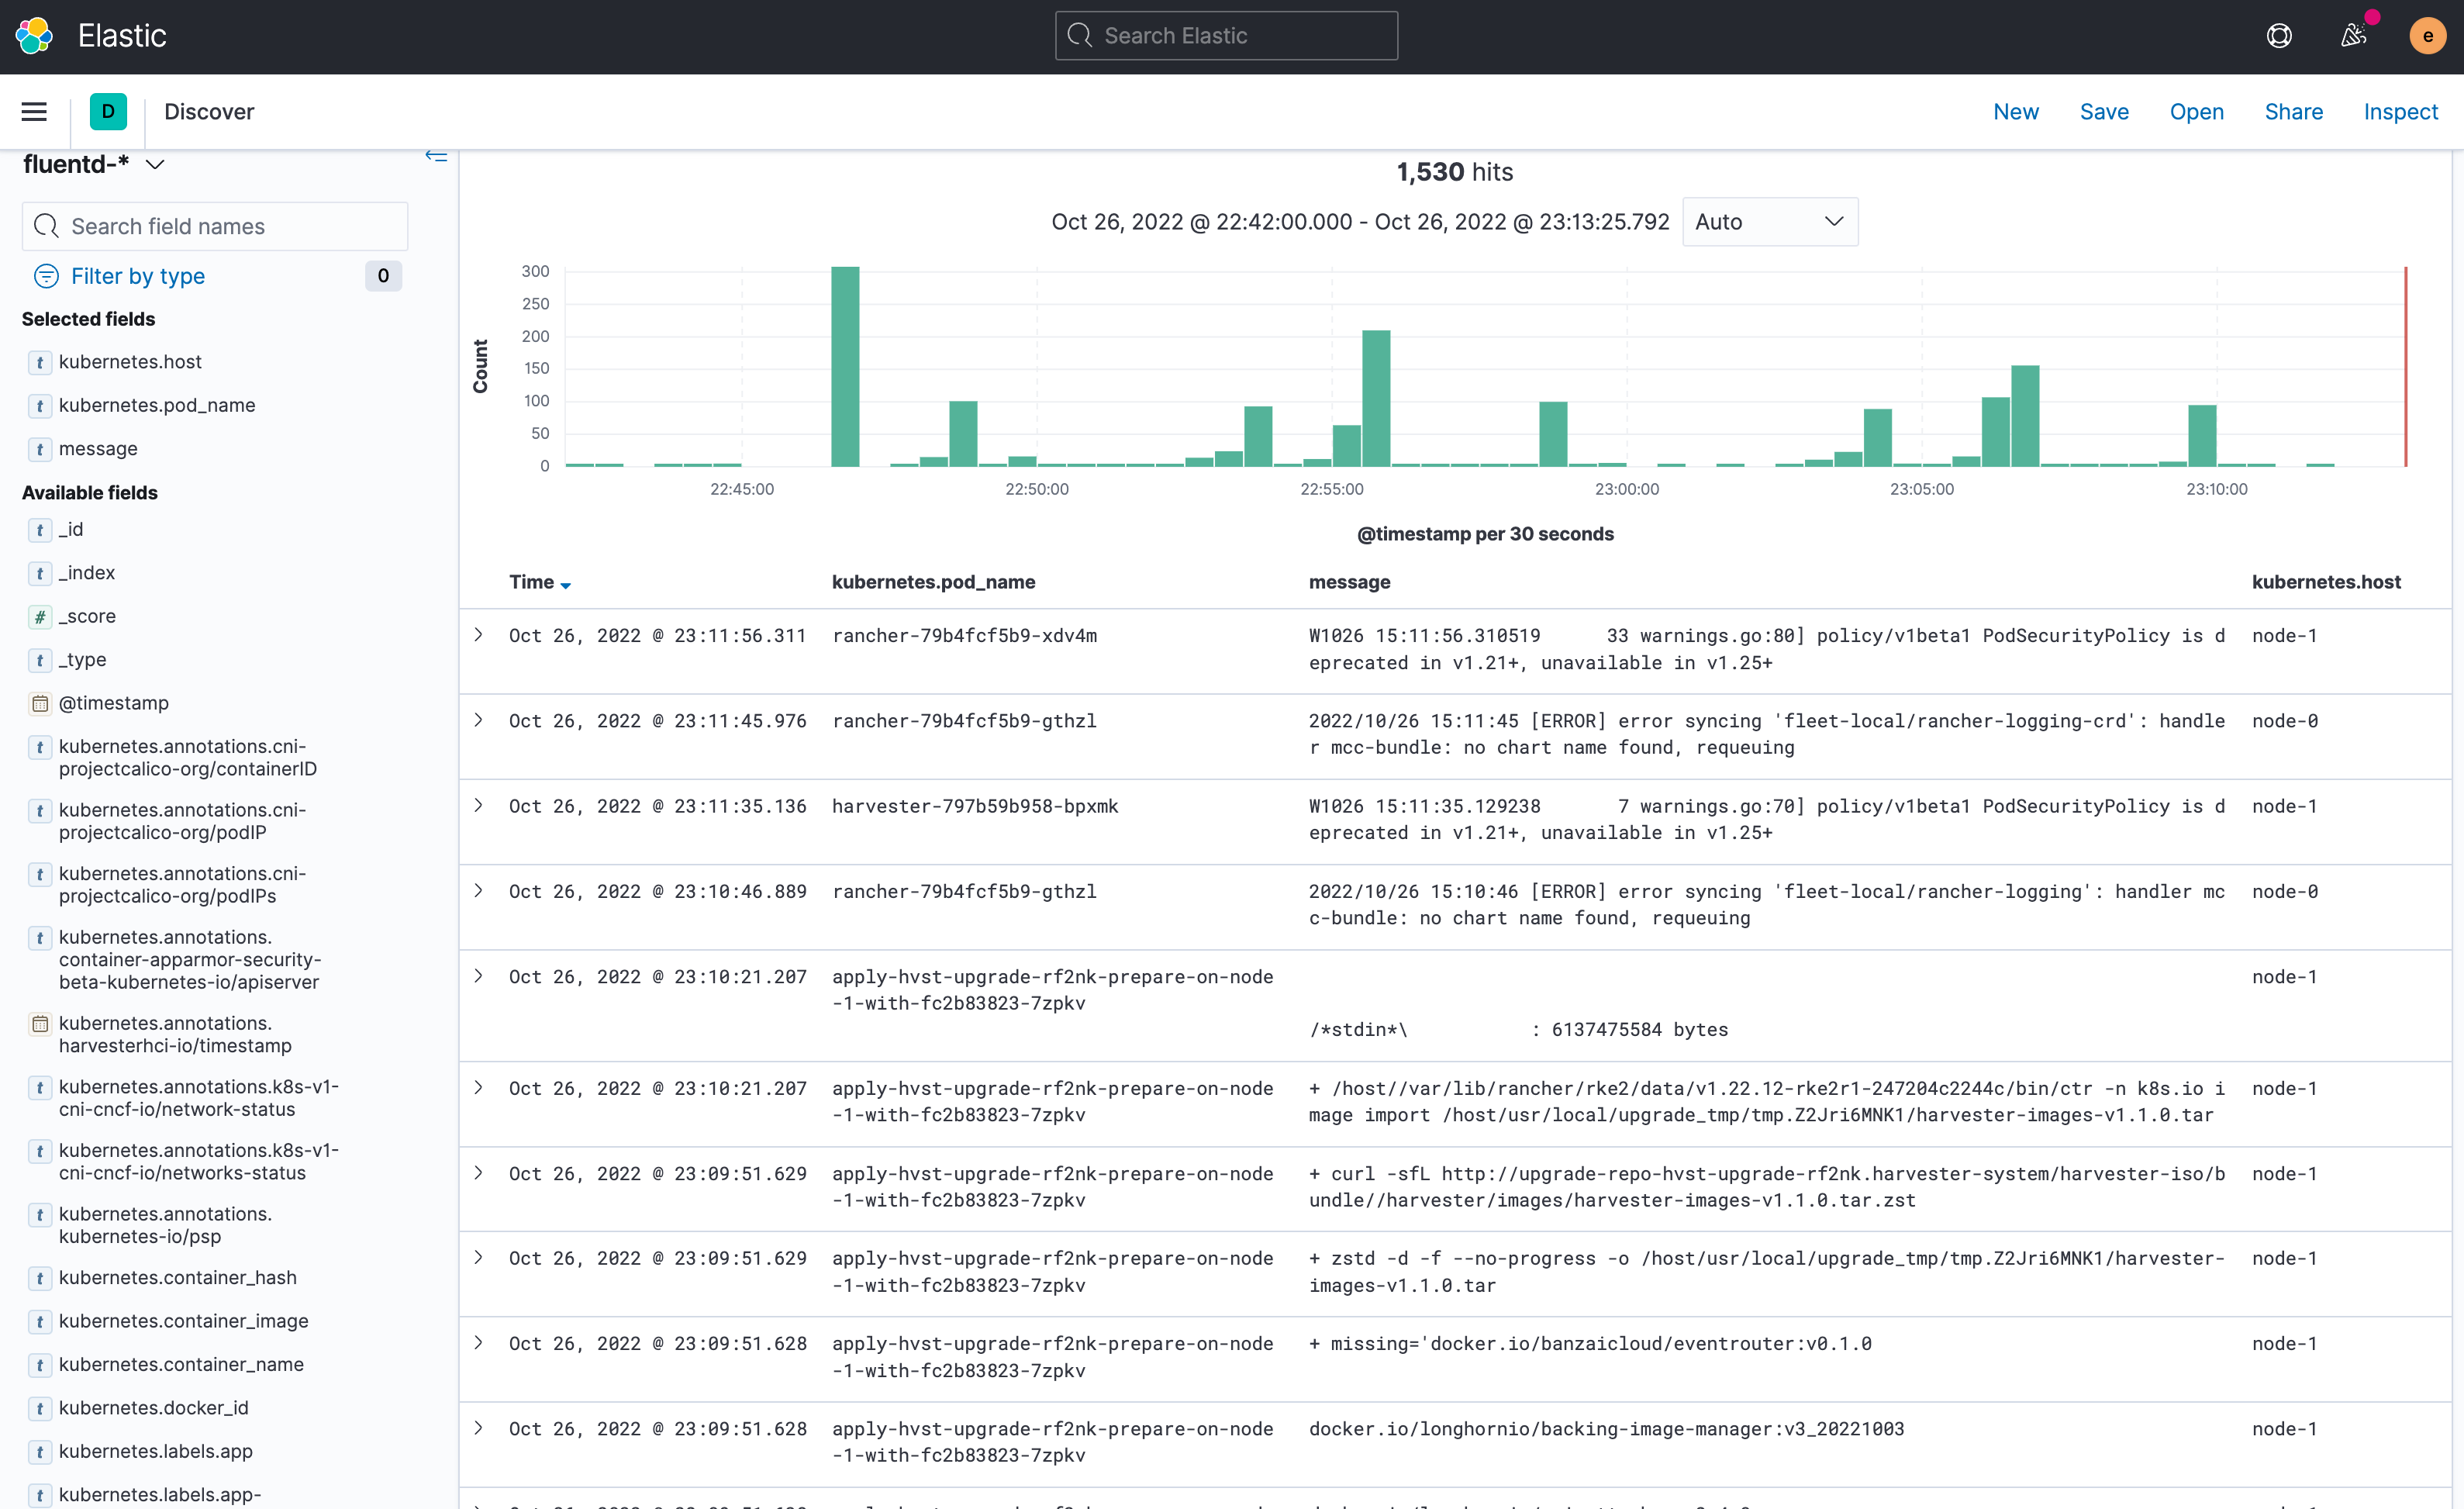
Task: Click the Save link
Action: pyautogui.click(x=2104, y=111)
